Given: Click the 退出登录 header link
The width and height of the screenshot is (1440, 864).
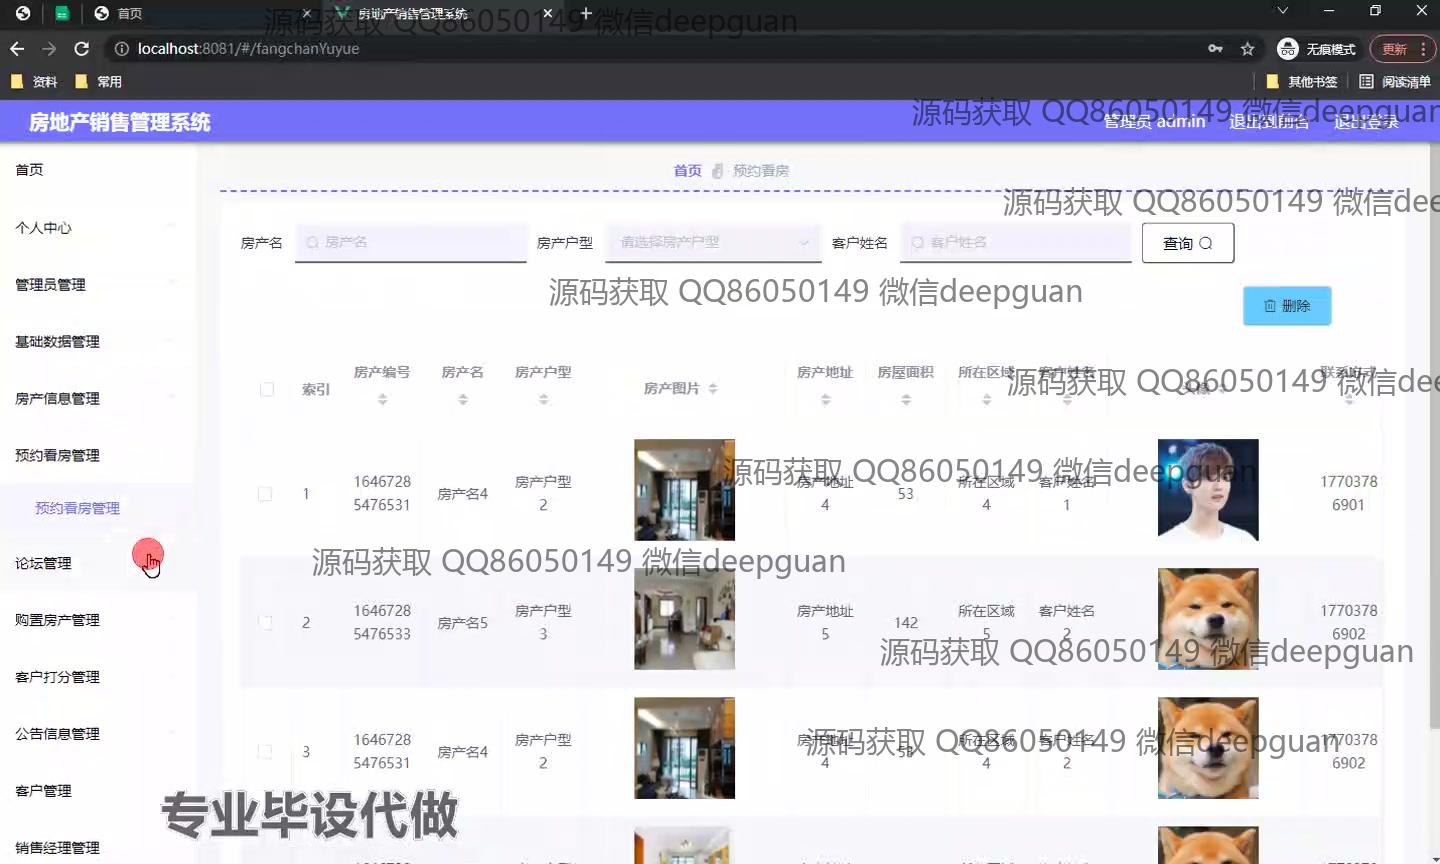Looking at the screenshot, I should 1365,122.
